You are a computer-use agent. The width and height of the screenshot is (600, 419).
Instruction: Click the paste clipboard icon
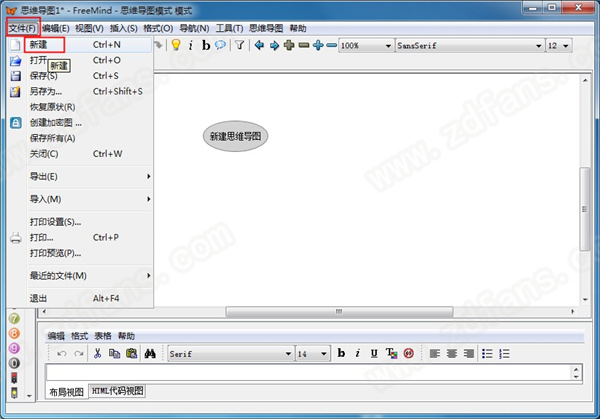tap(131, 354)
